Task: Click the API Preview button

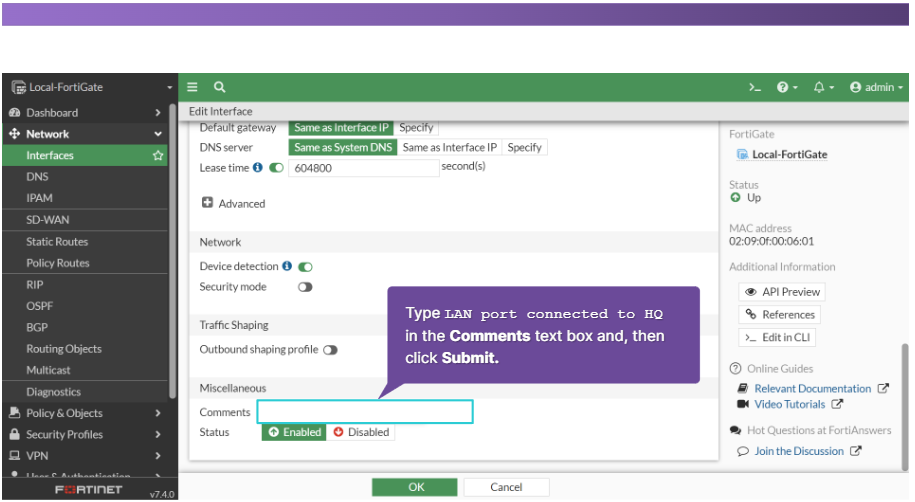Action: (x=782, y=291)
